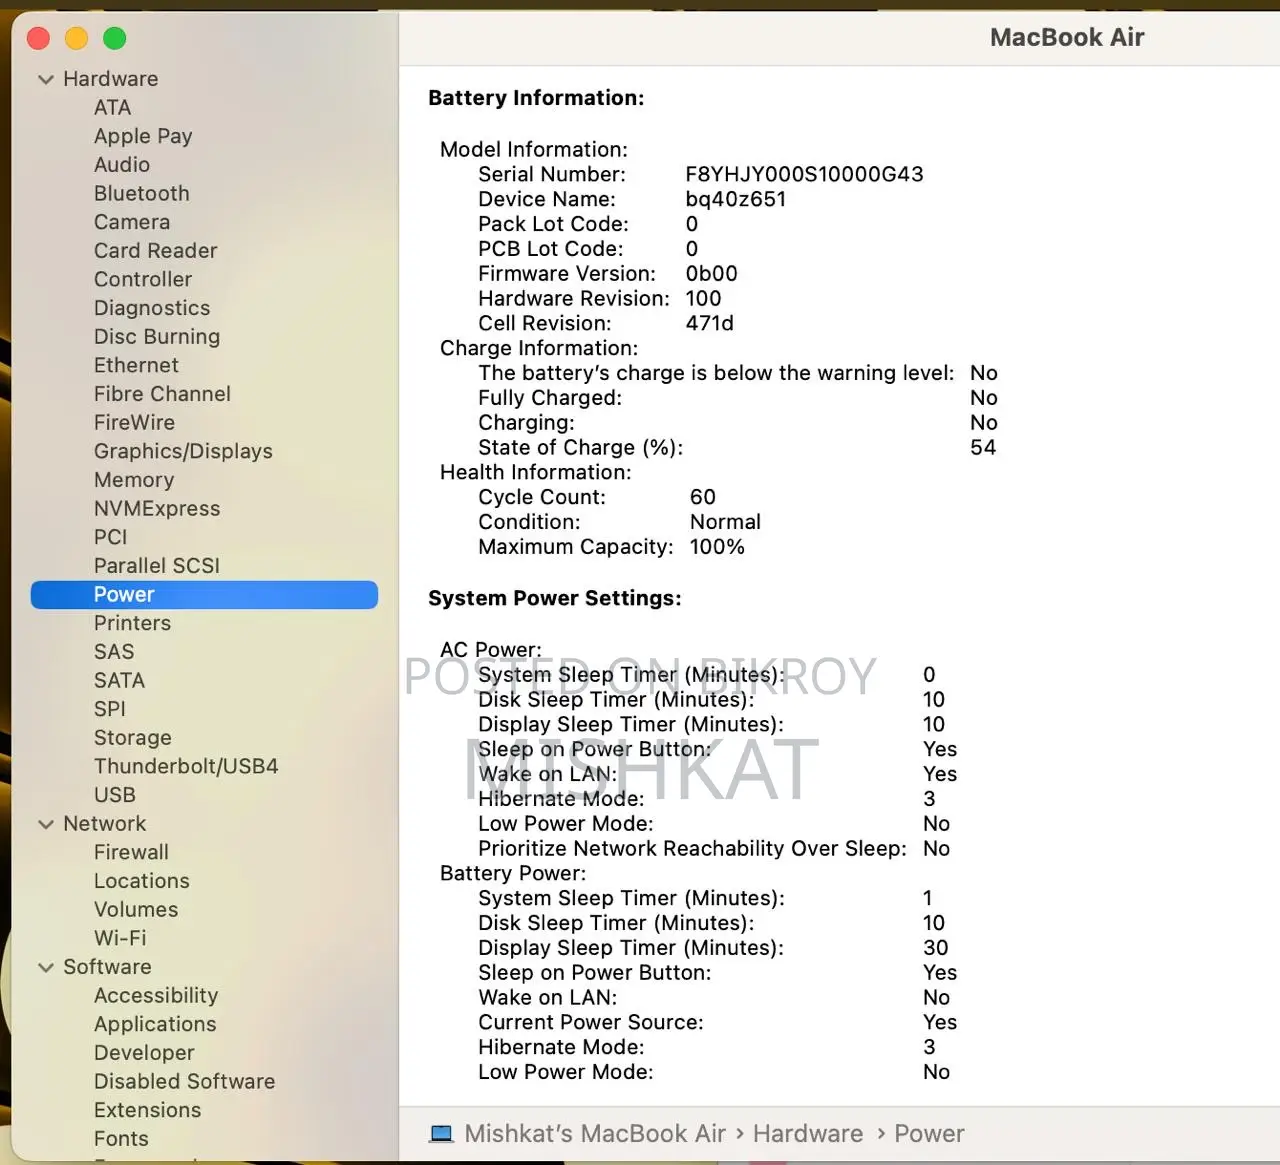Select the highlighted Power entry

[204, 595]
